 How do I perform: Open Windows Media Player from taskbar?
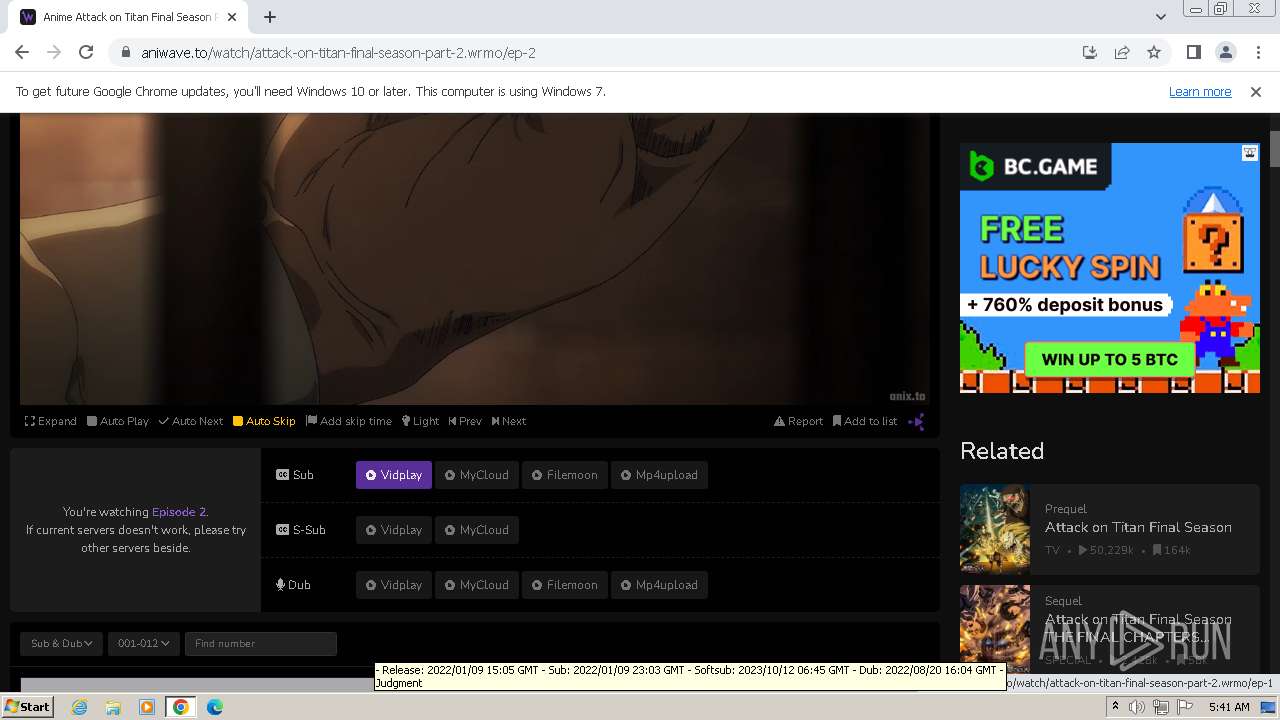pos(146,707)
